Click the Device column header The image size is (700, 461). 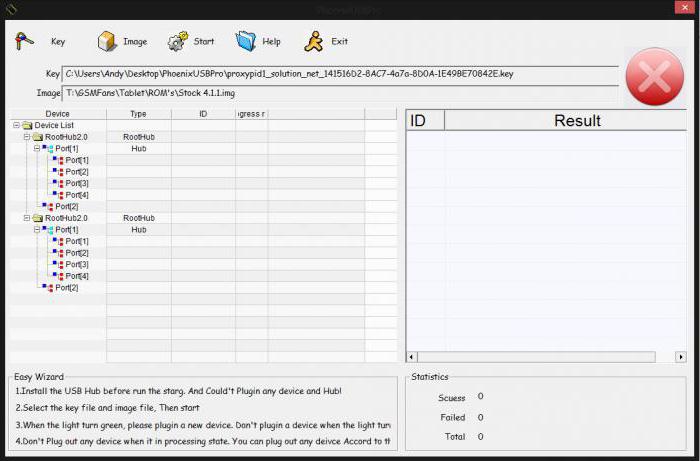57,114
